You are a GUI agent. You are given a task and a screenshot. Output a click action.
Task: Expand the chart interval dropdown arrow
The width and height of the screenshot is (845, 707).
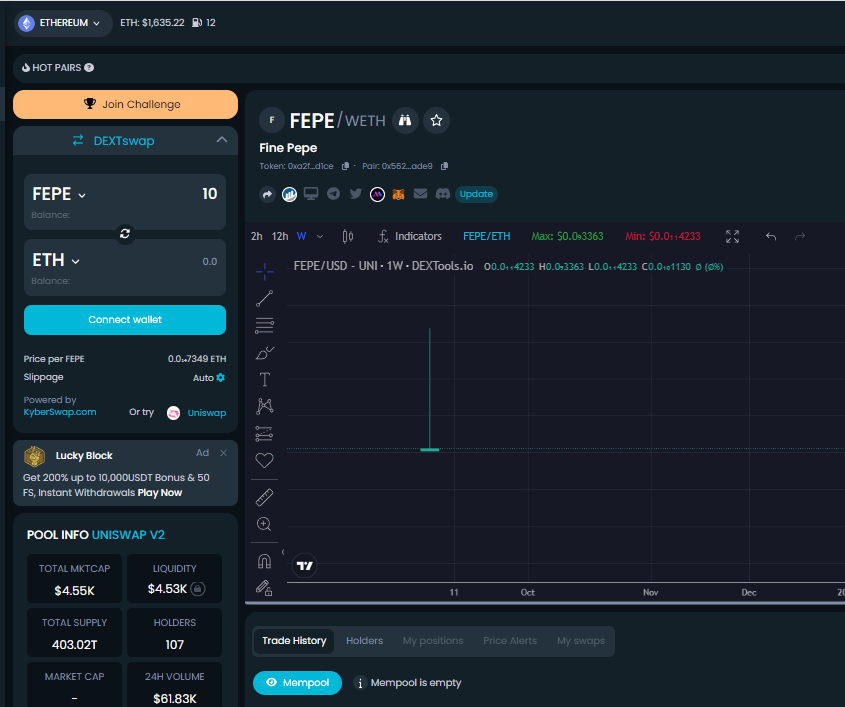pos(320,237)
